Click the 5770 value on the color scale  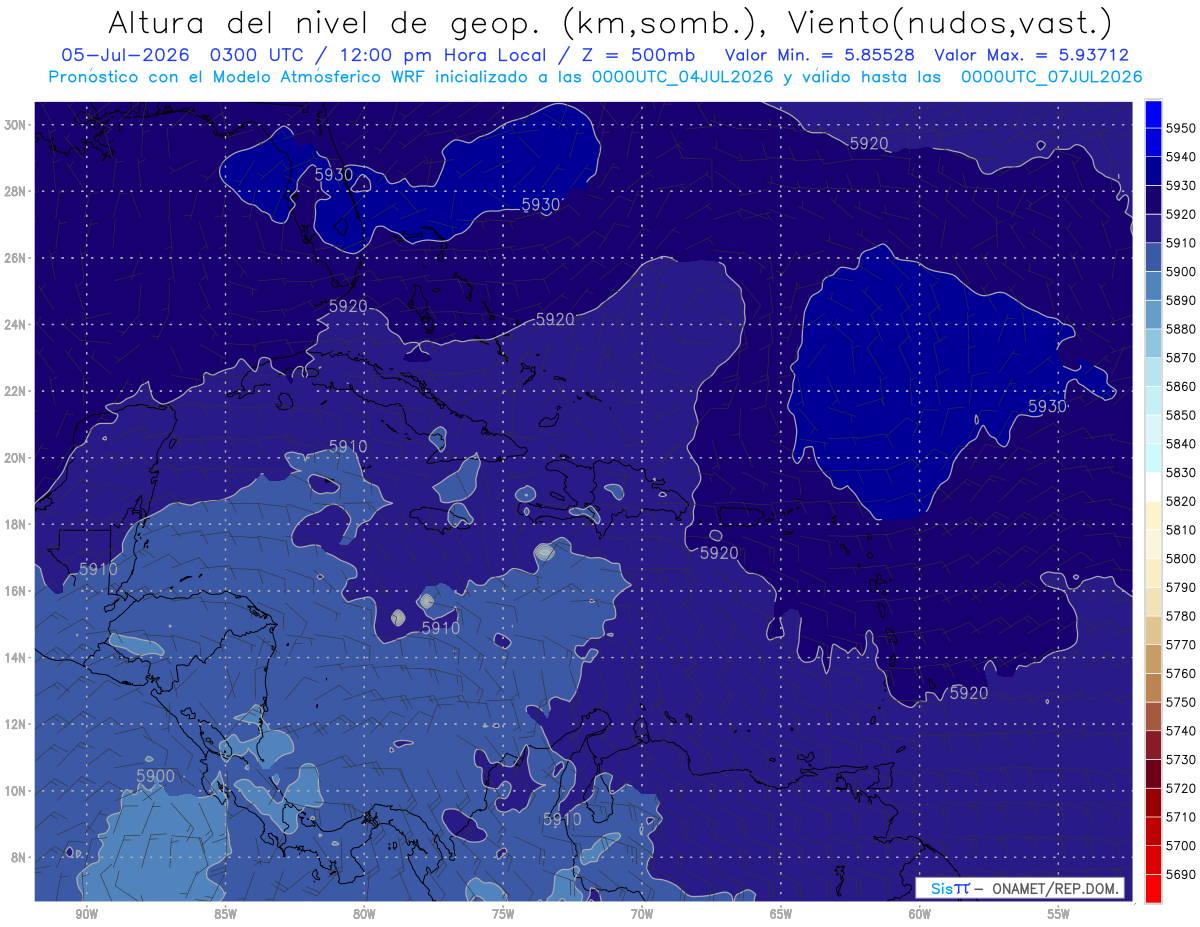pyautogui.click(x=1180, y=644)
